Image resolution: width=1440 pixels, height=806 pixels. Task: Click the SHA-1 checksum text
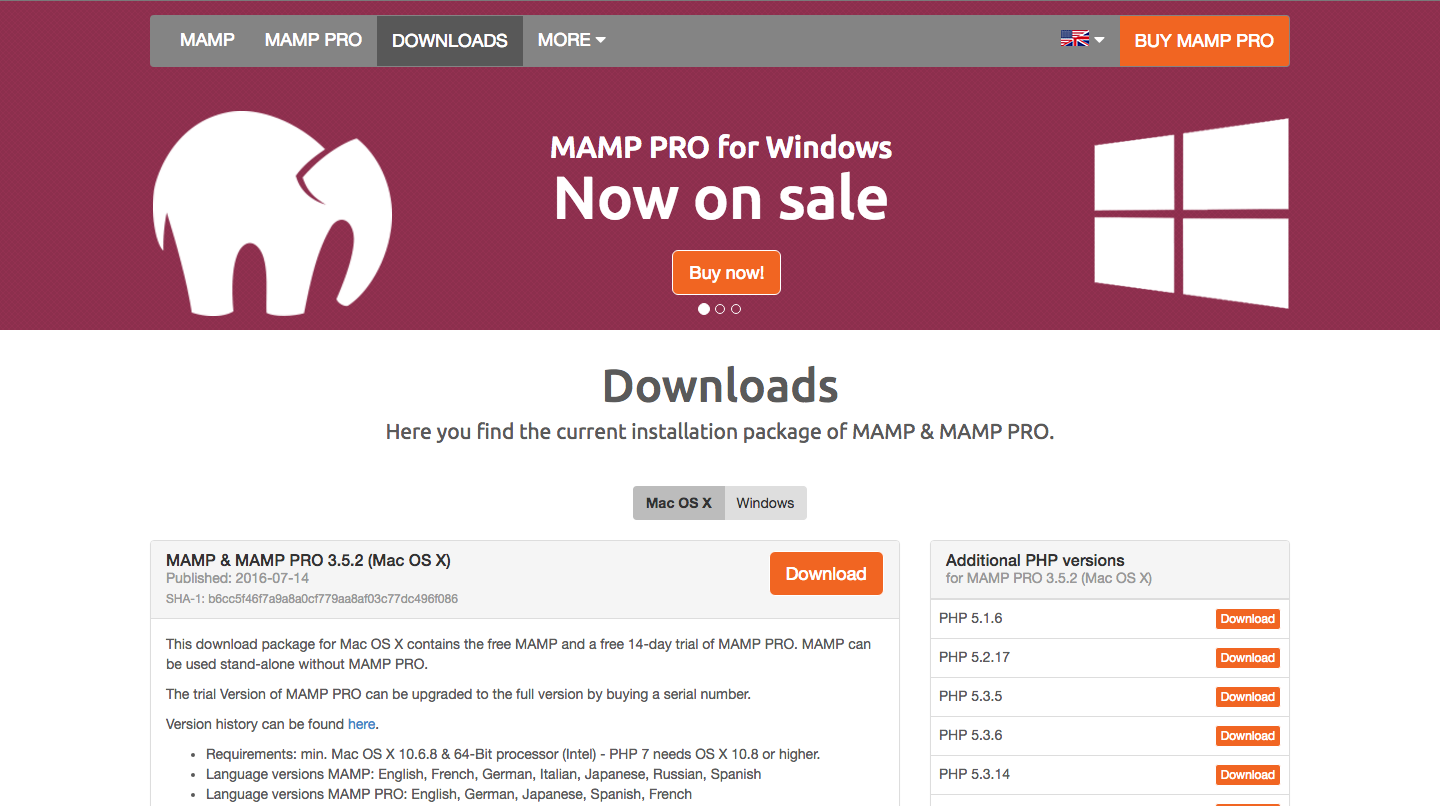point(312,599)
